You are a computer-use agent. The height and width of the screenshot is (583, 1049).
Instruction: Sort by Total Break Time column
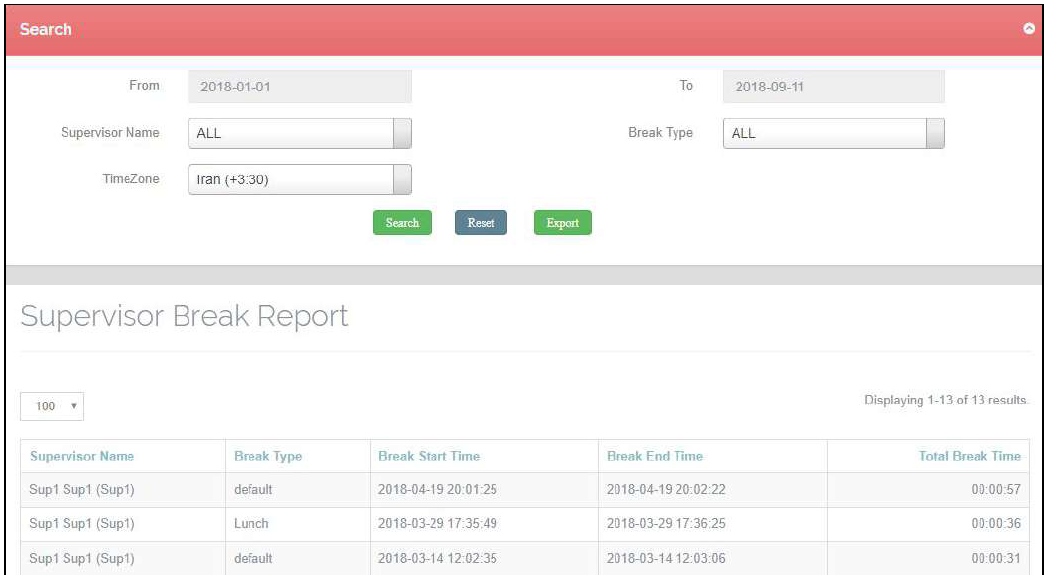point(969,456)
